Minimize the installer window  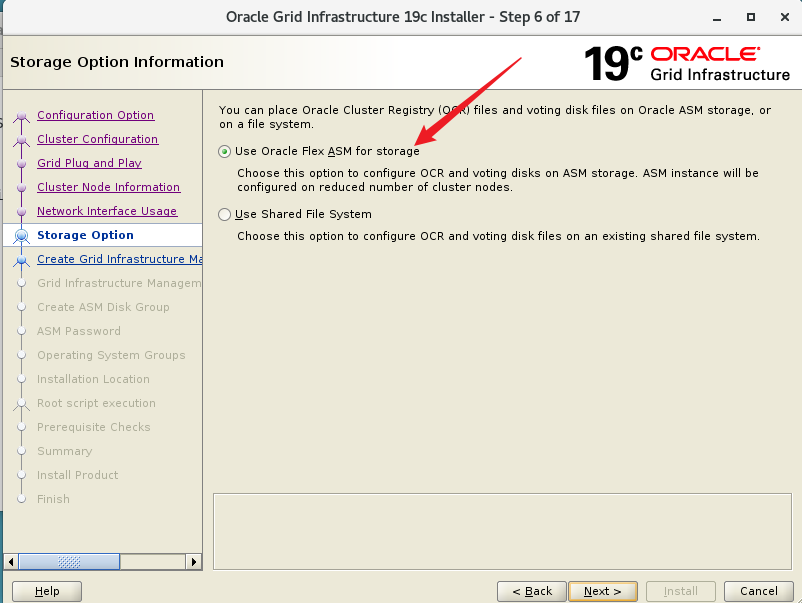717,17
